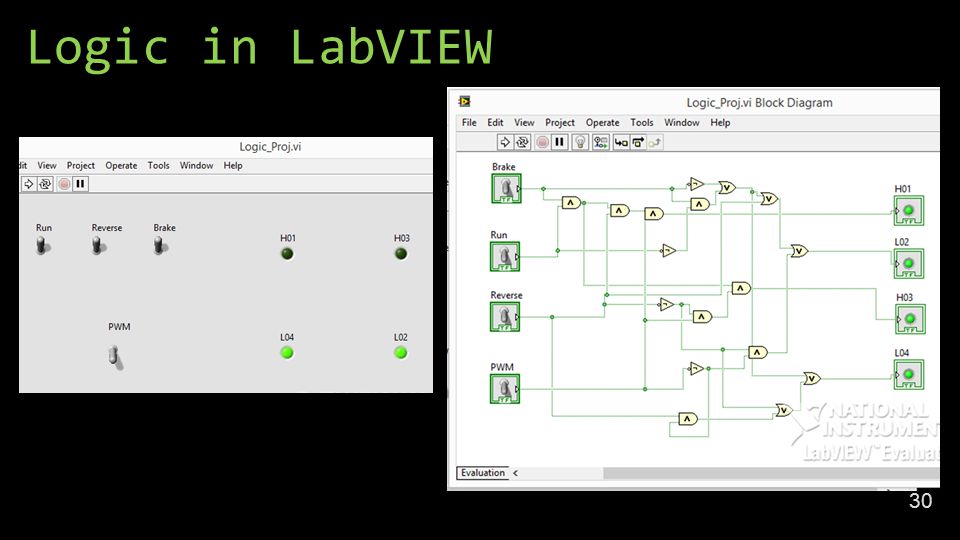
Task: Click Retain Wire Values toolbar icon
Action: [x=601, y=142]
